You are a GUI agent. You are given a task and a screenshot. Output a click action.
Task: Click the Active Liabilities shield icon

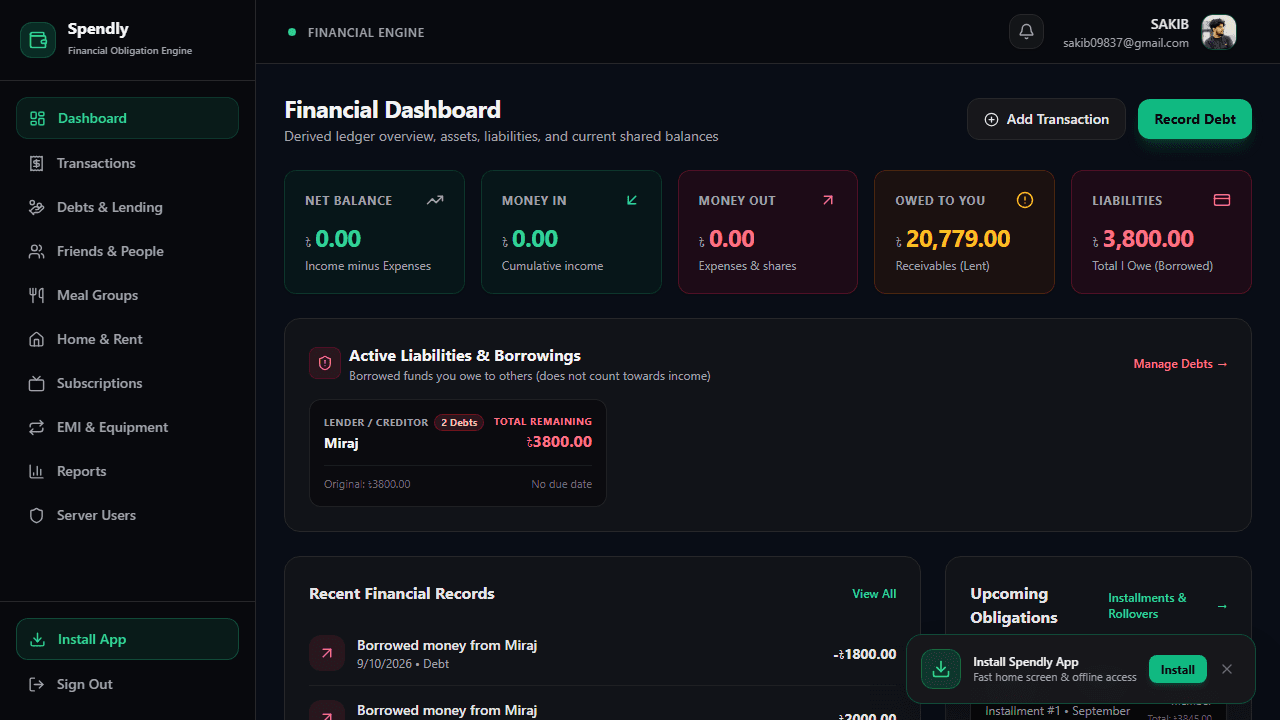point(325,364)
